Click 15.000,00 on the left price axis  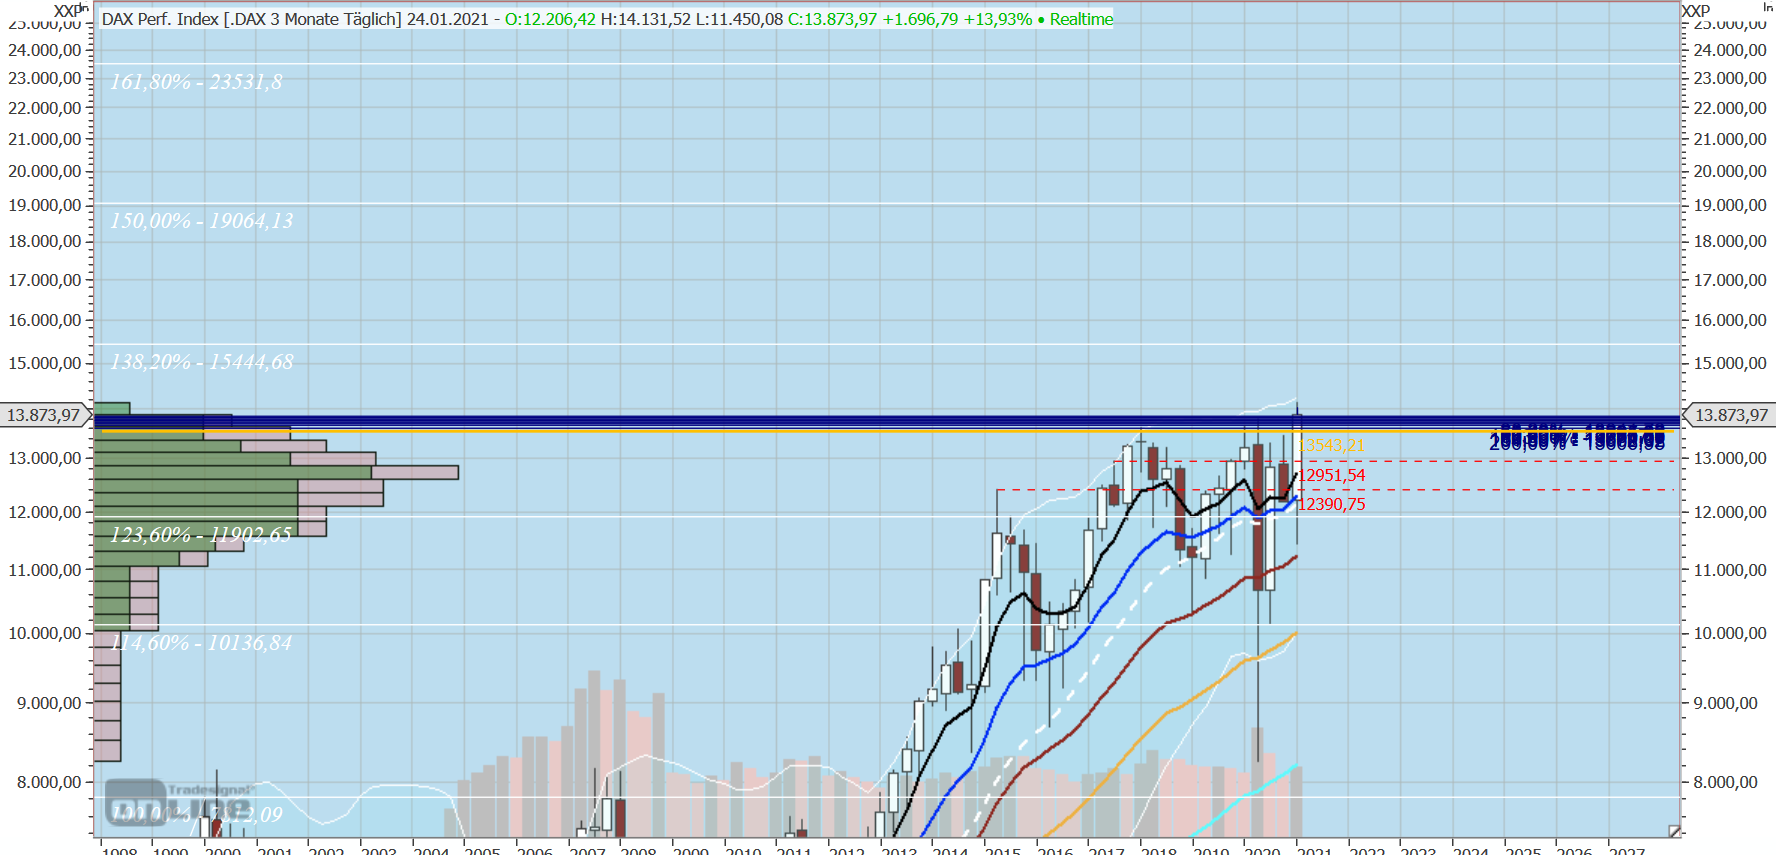45,363
